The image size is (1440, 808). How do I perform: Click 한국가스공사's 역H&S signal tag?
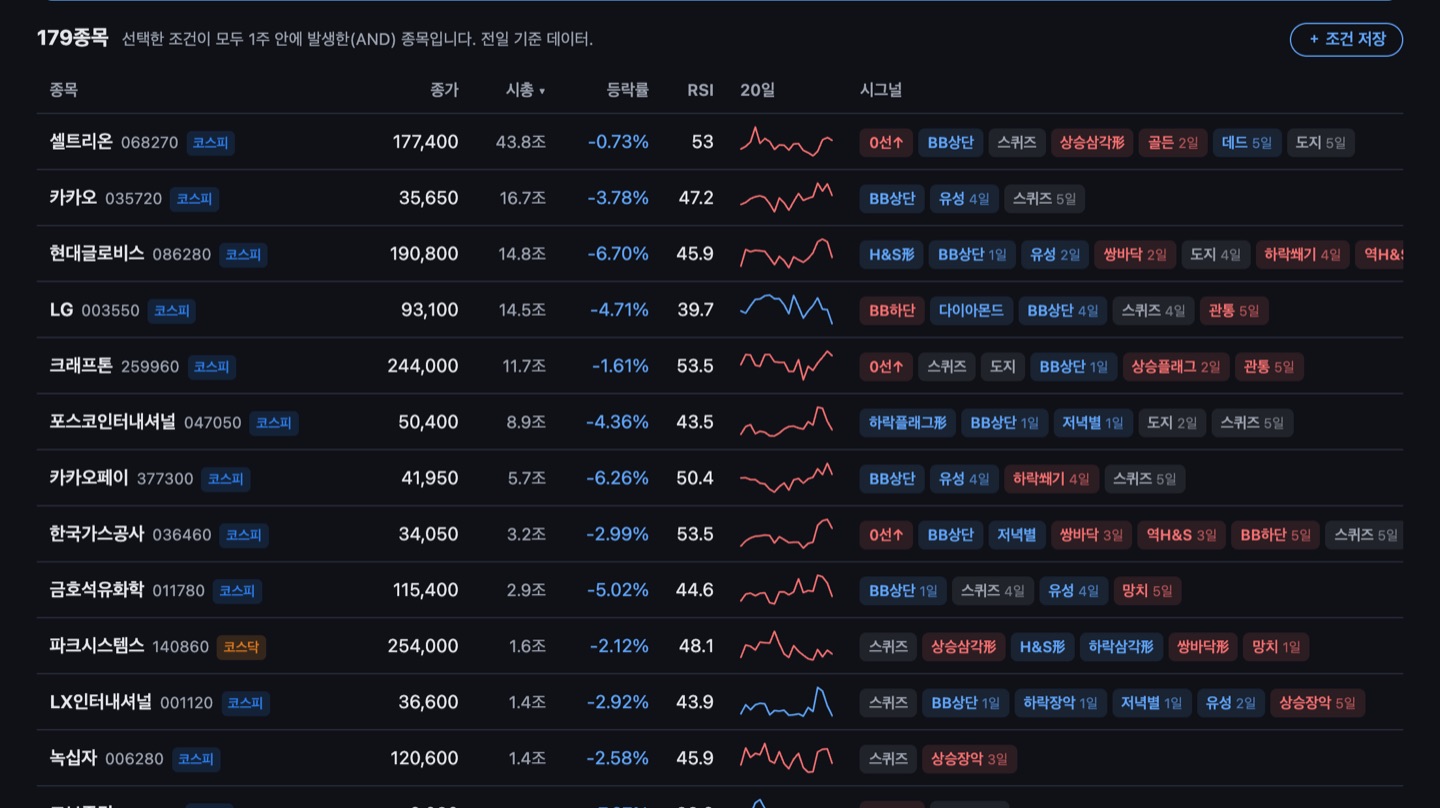coord(1181,535)
